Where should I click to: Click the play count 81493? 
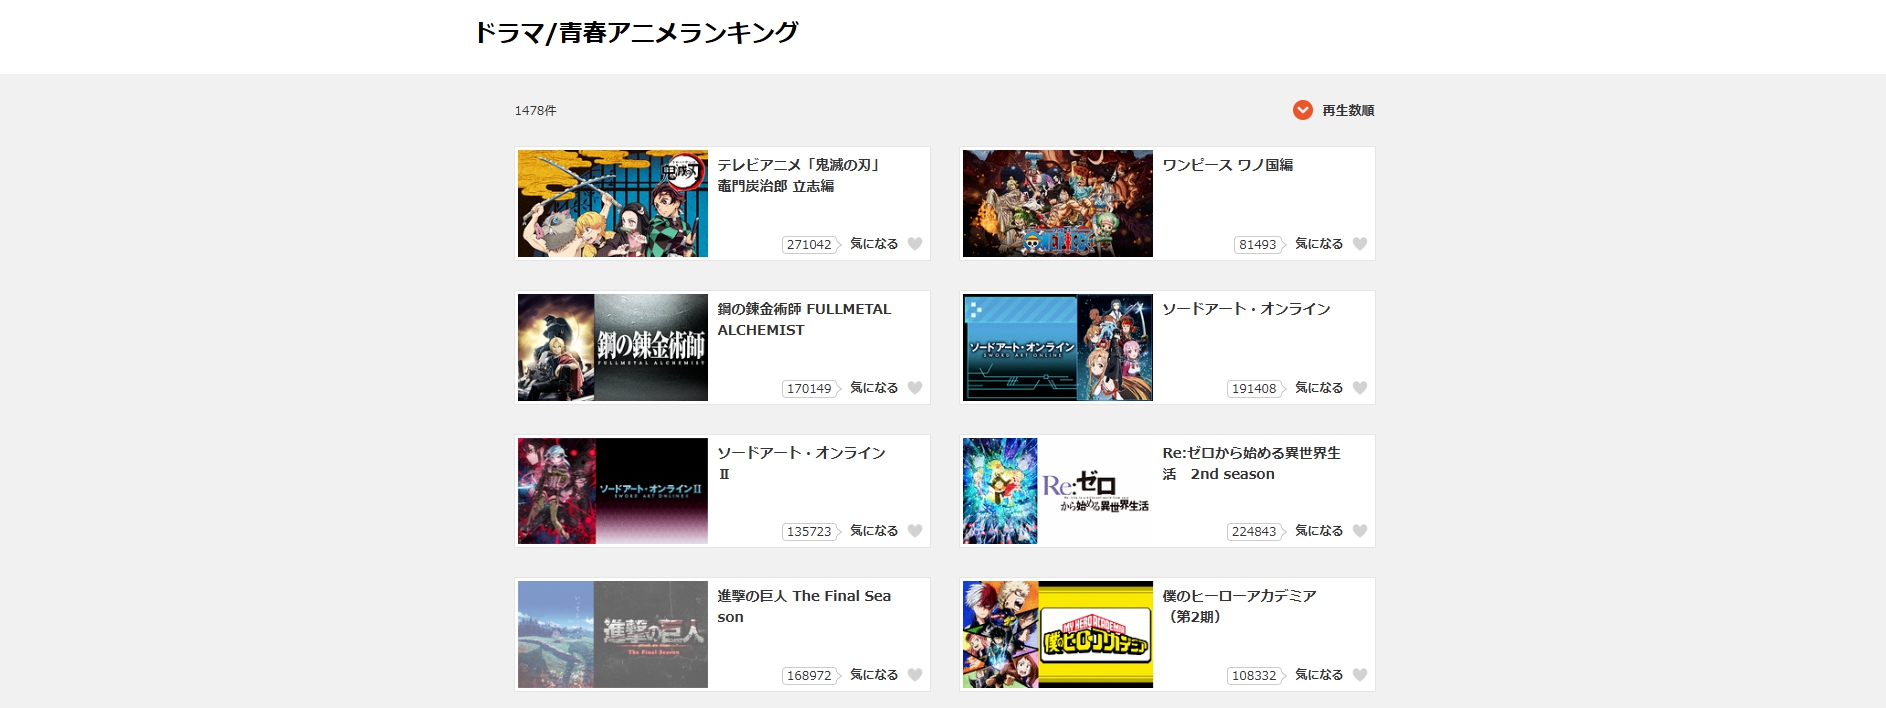pyautogui.click(x=1258, y=245)
